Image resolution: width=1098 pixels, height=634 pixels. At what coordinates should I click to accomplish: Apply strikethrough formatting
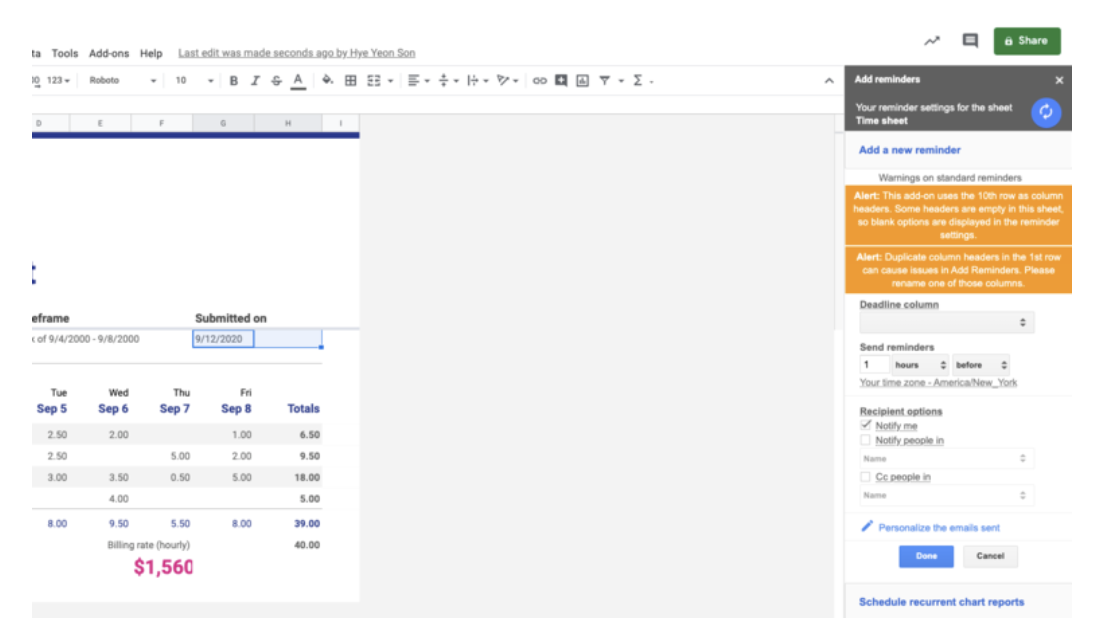(x=277, y=81)
